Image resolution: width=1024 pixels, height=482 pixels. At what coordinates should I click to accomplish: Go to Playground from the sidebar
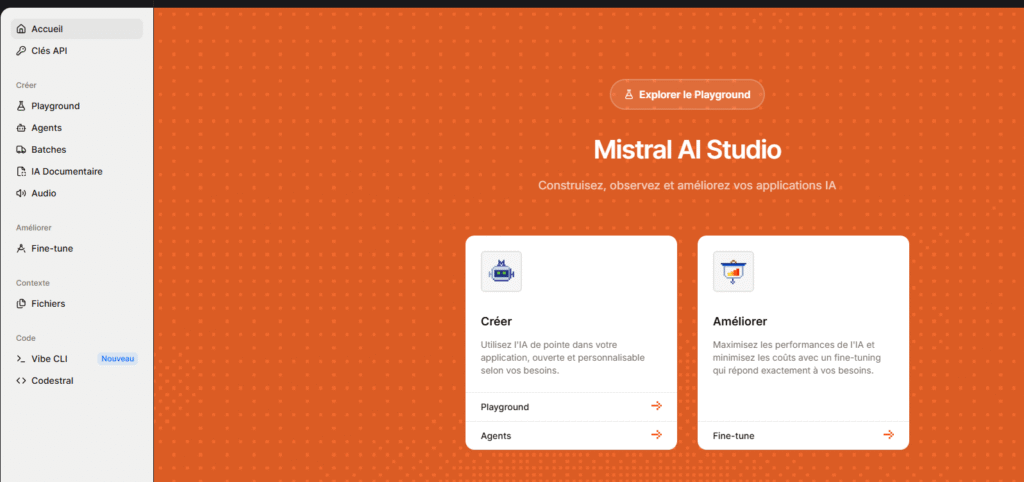77,106
